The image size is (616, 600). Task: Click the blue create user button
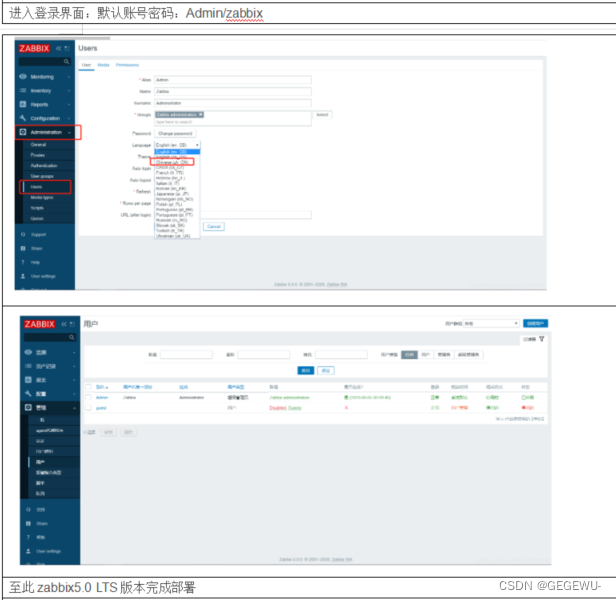point(535,323)
